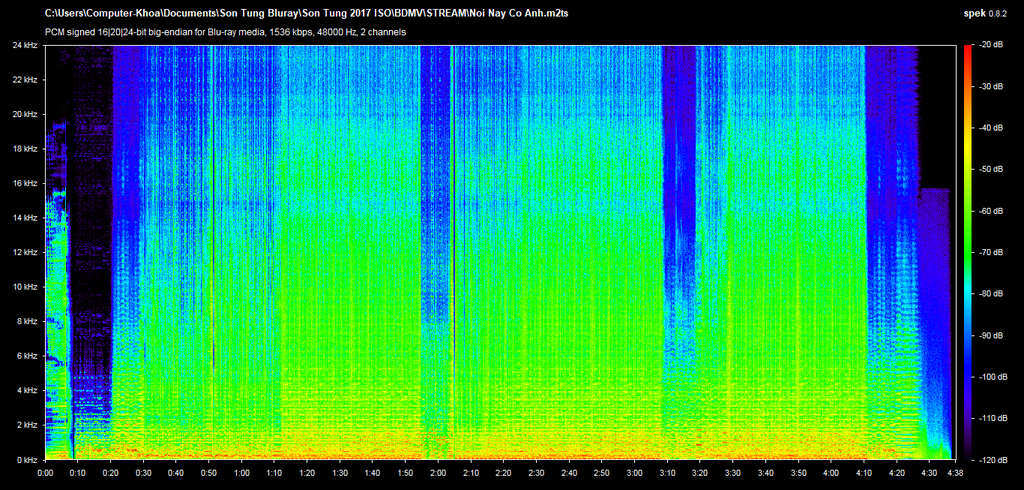This screenshot has width=1024, height=490.
Task: Select the -30 dB scale label
Action: 990,87
